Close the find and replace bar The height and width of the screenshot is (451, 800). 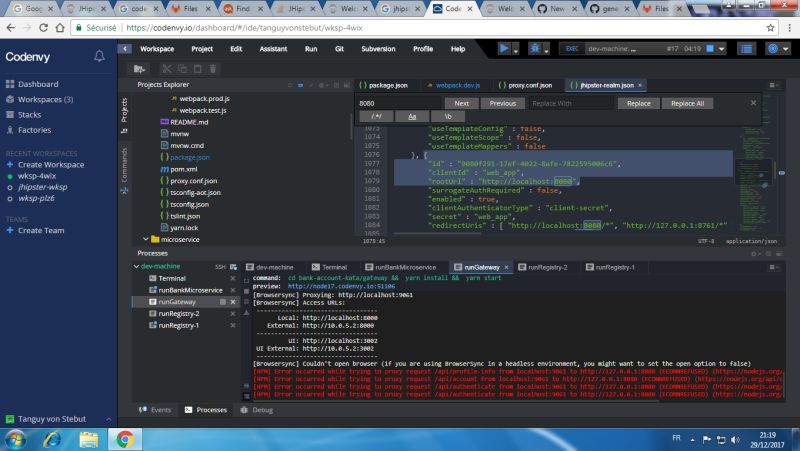click(x=753, y=103)
